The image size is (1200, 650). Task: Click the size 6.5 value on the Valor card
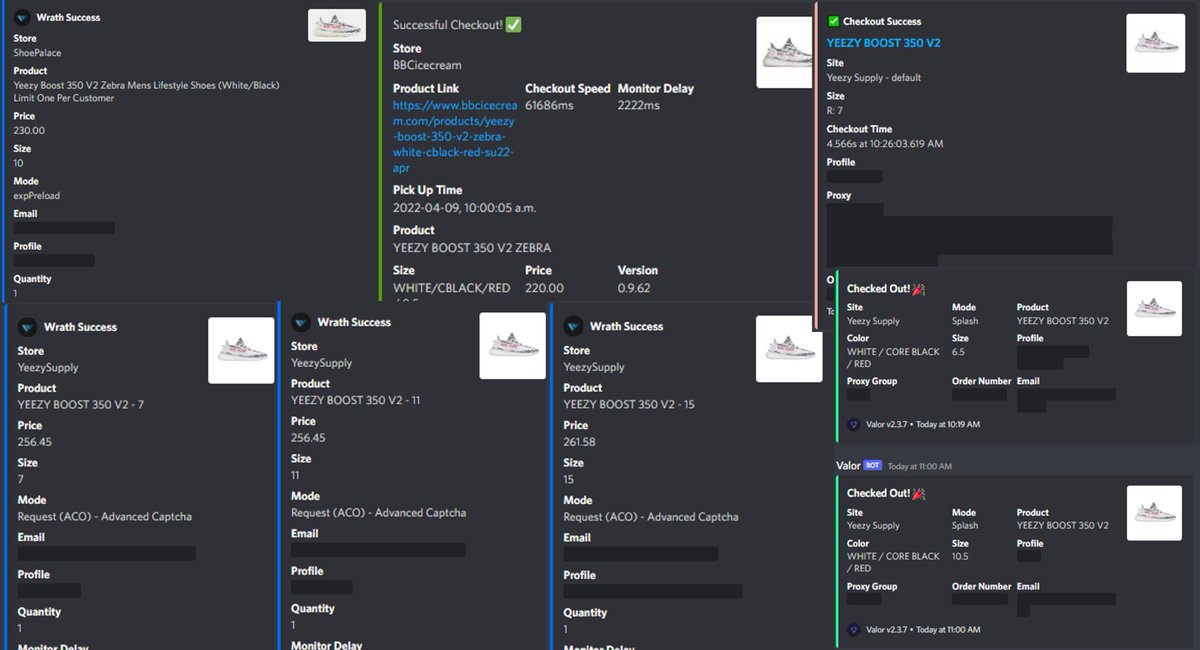pos(958,352)
